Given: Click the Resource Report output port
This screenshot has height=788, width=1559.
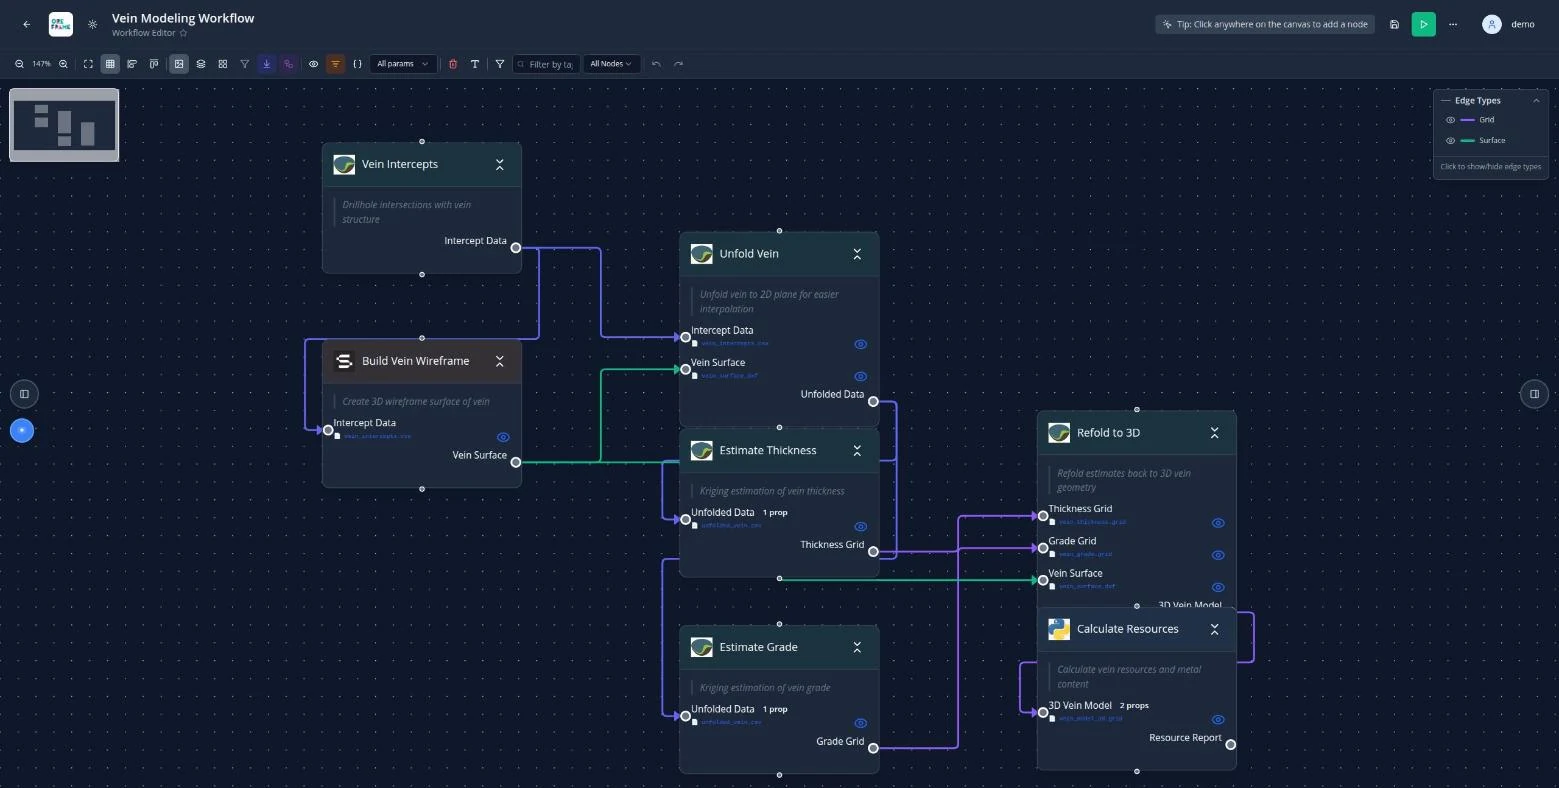Looking at the screenshot, I should (x=1231, y=744).
